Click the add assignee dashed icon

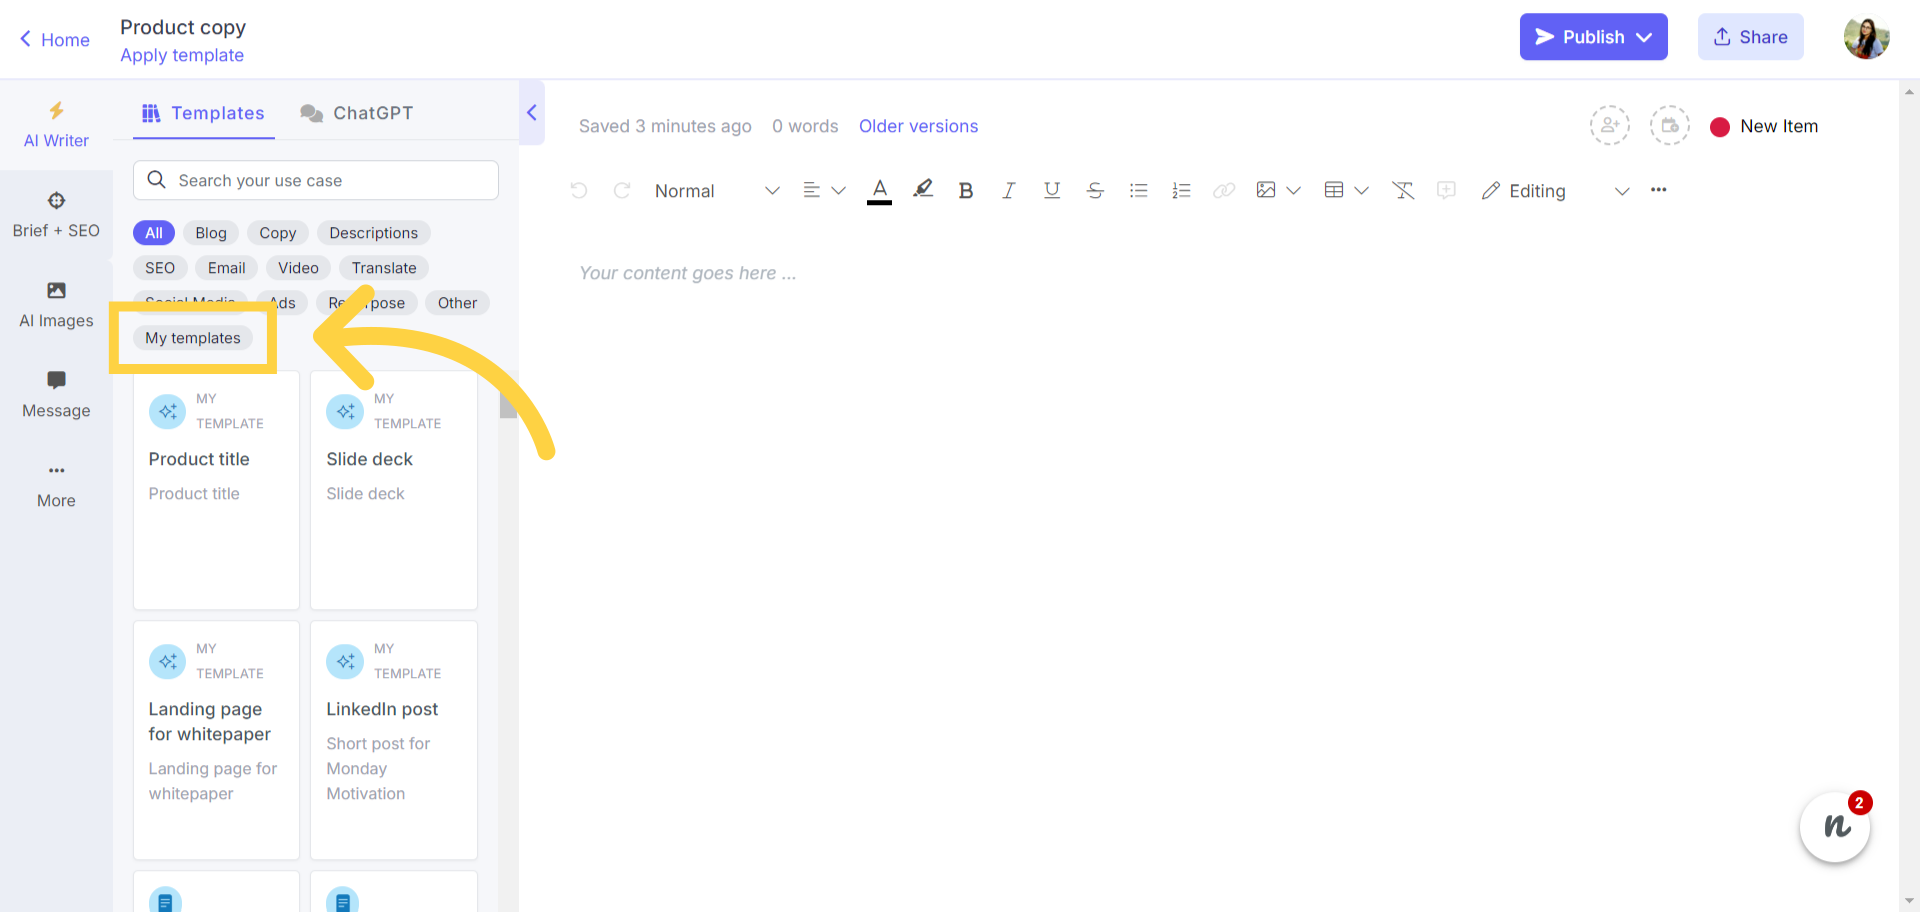pyautogui.click(x=1610, y=126)
